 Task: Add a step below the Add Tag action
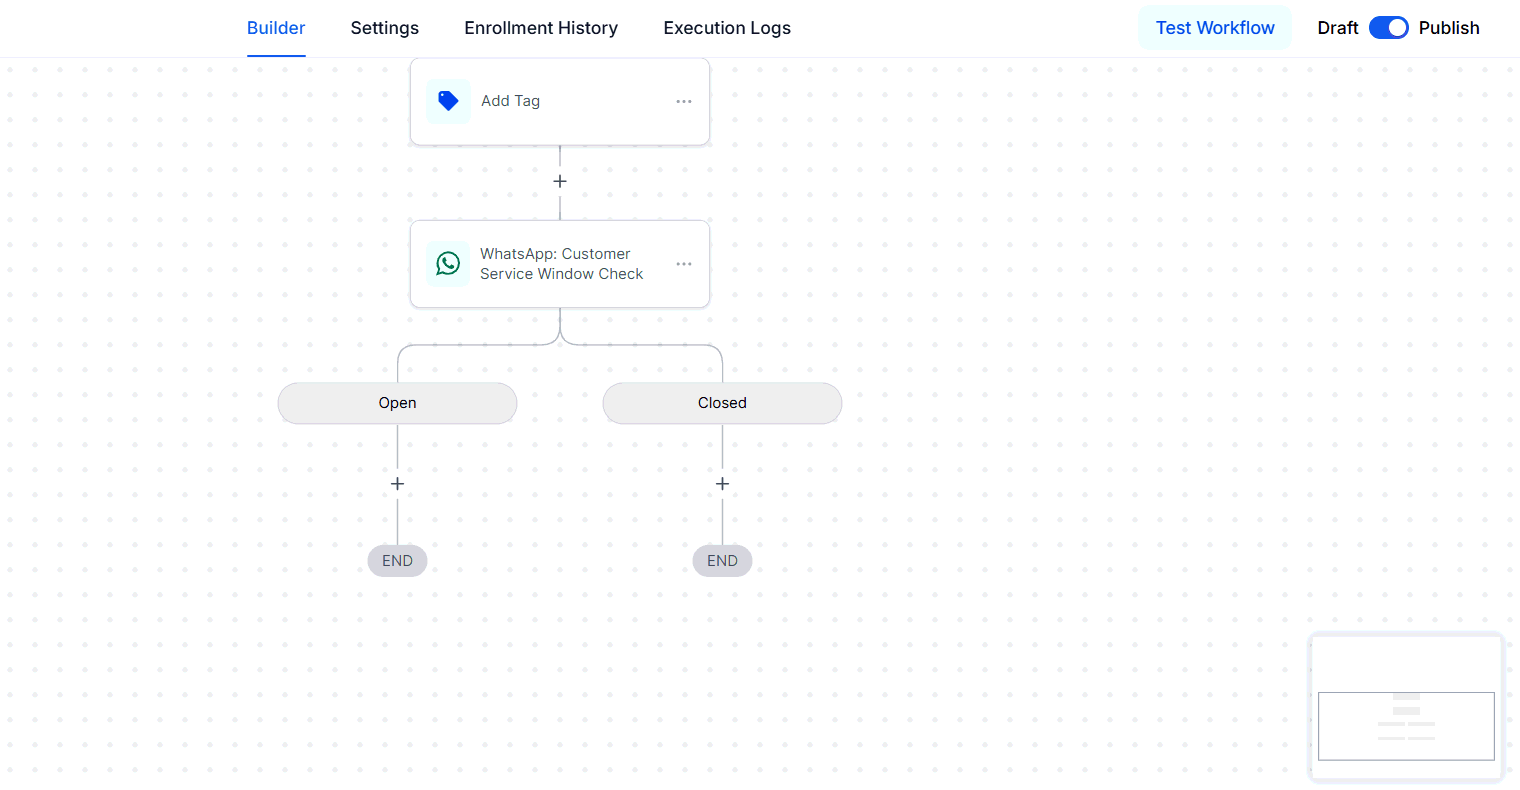(560, 181)
